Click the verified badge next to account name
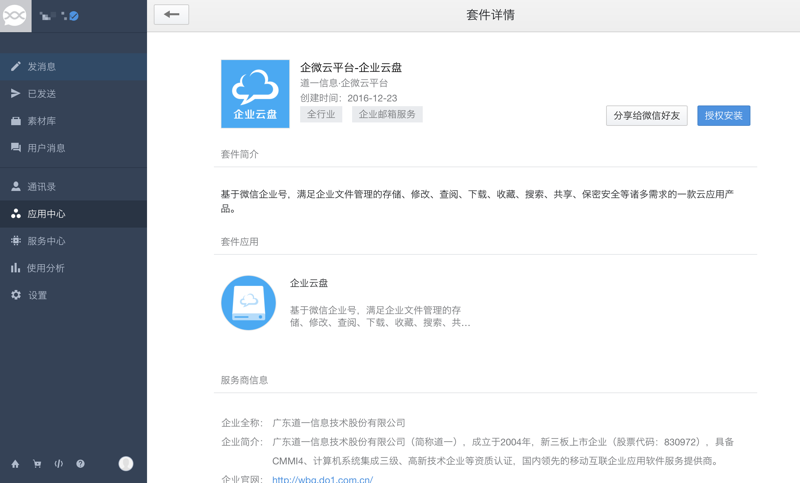This screenshot has width=800, height=483. pos(74,16)
